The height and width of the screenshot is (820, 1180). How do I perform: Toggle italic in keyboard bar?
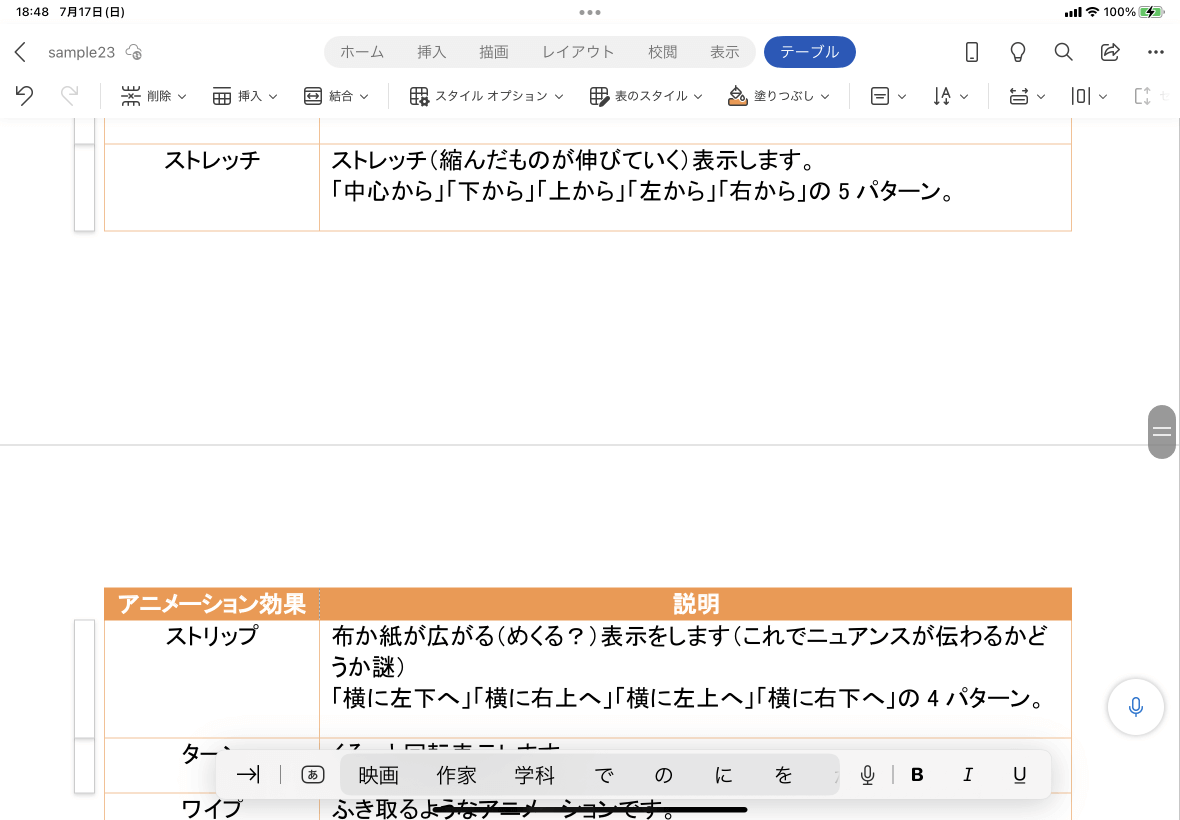pos(968,775)
